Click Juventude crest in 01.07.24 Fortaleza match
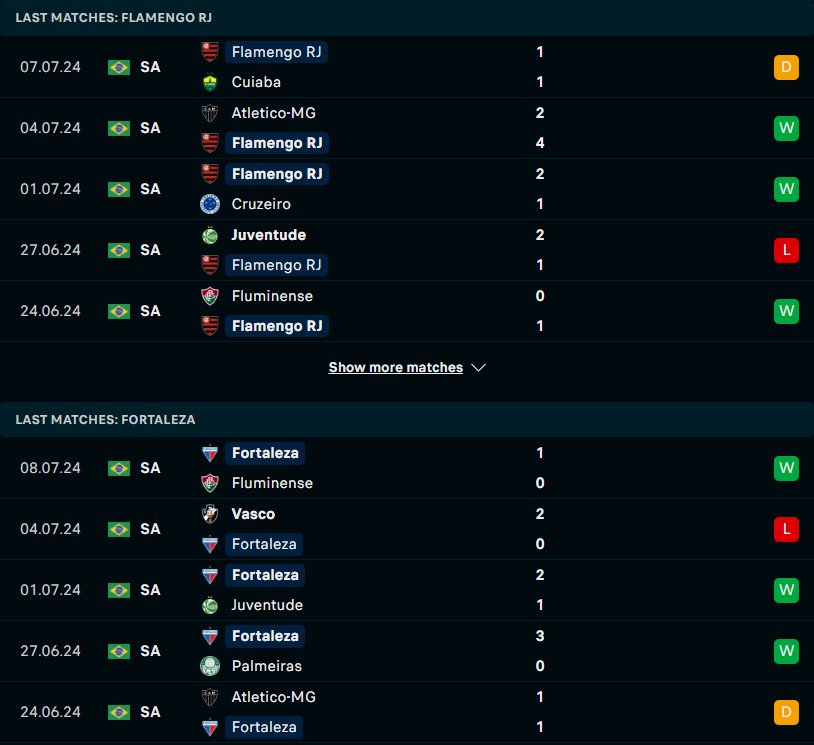This screenshot has height=745, width=814. (x=210, y=605)
